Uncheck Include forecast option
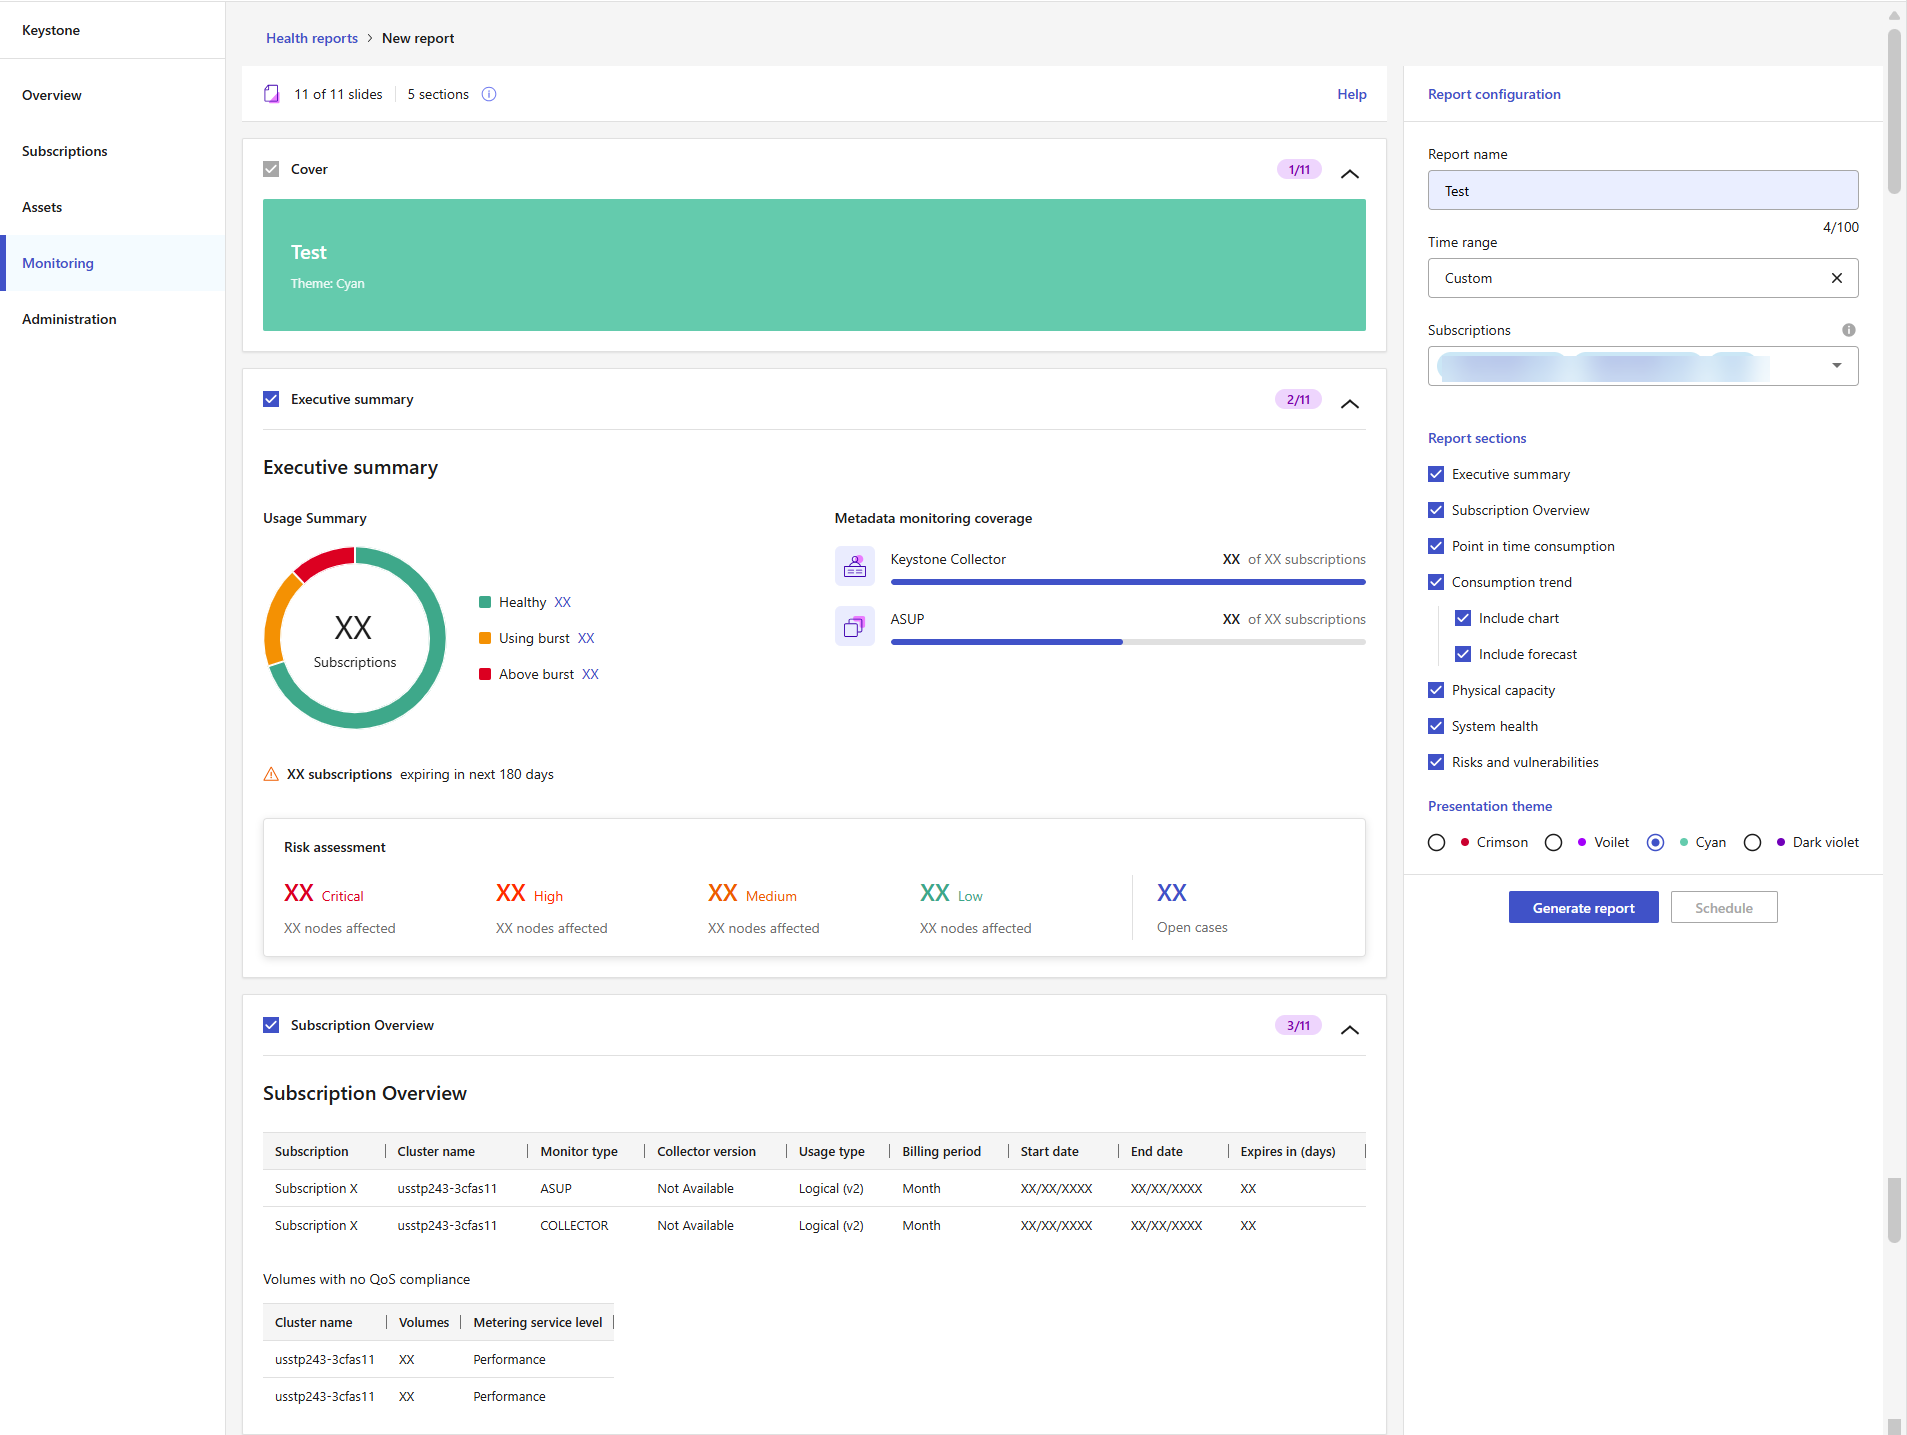Image resolution: width=1907 pixels, height=1435 pixels. tap(1463, 654)
